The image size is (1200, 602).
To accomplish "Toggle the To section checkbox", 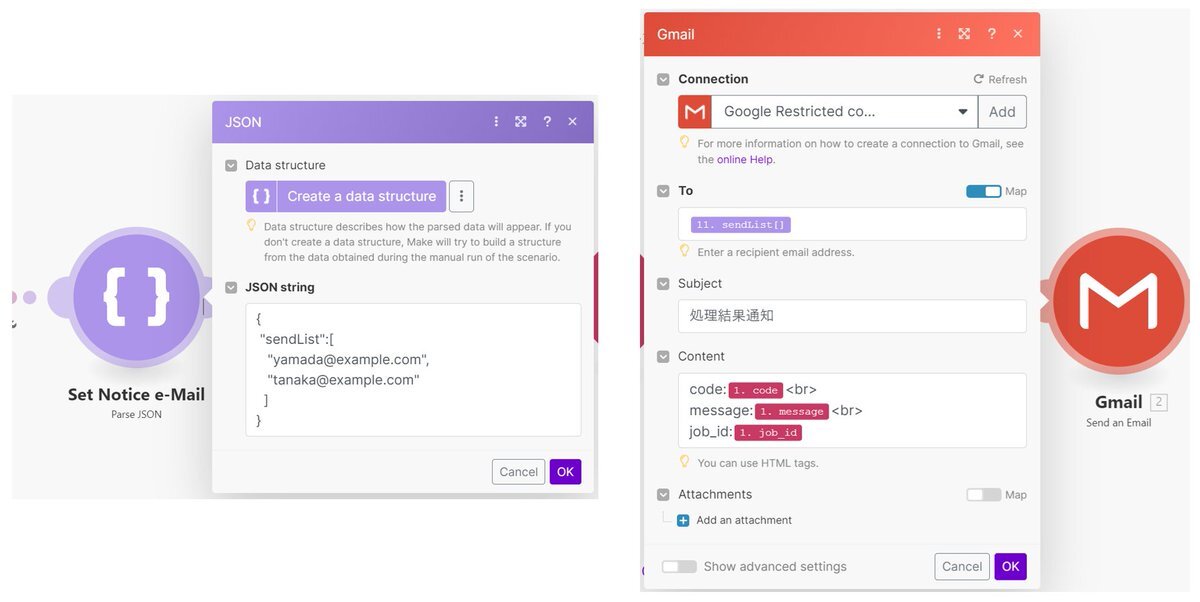I will [663, 191].
